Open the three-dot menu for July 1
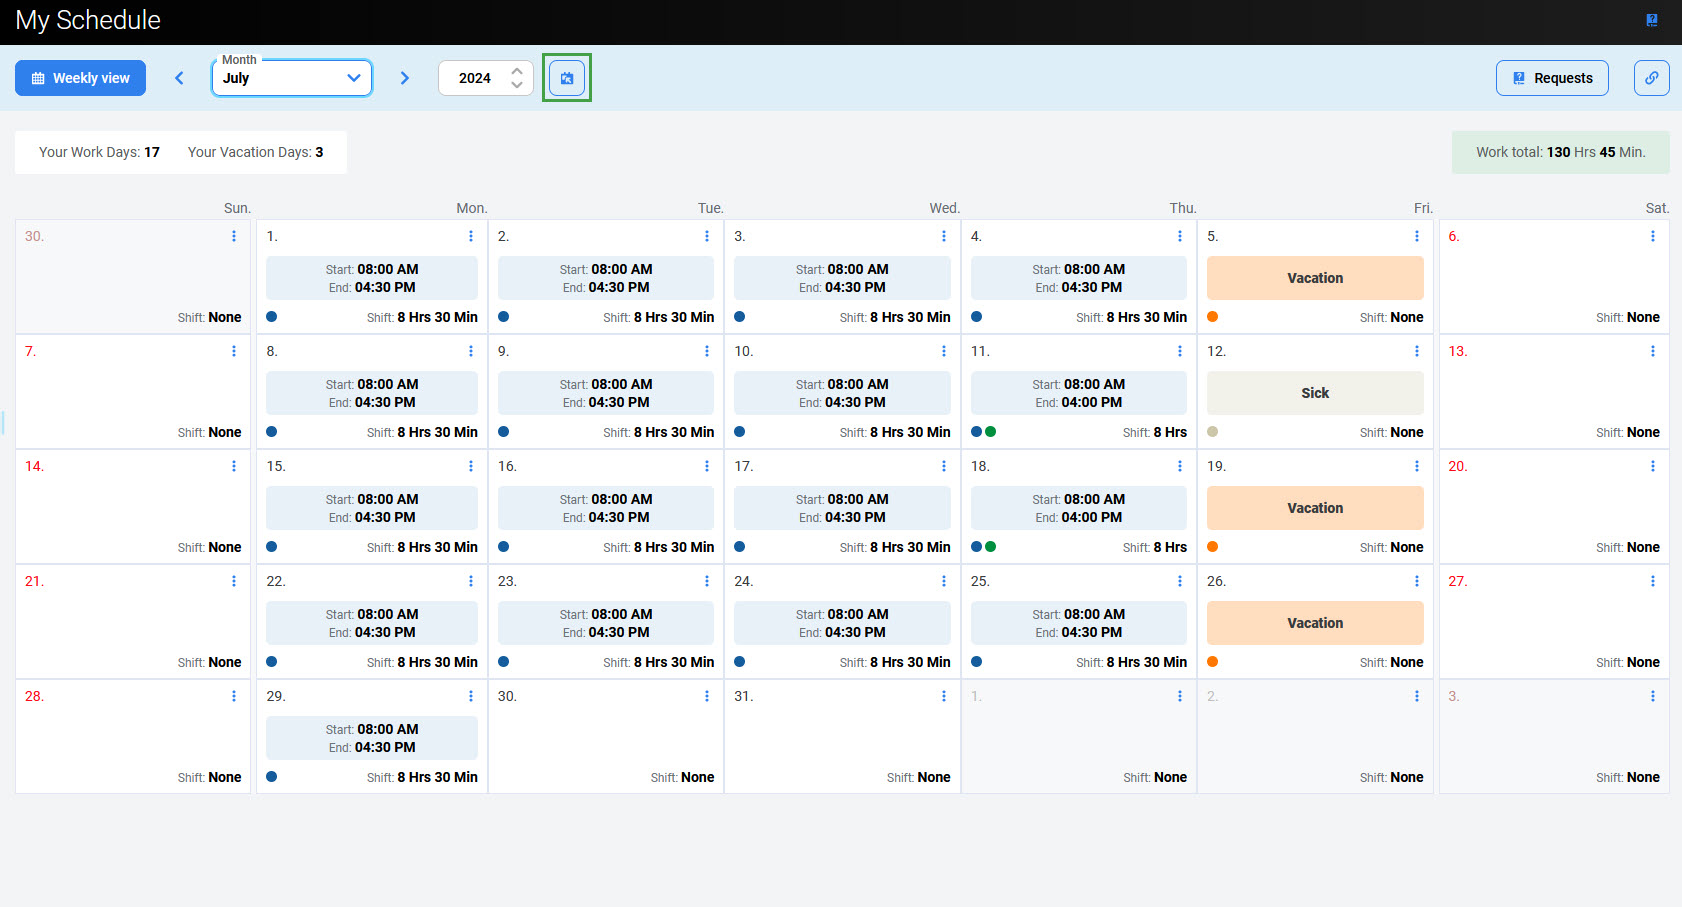Image resolution: width=1682 pixels, height=907 pixels. tap(470, 236)
